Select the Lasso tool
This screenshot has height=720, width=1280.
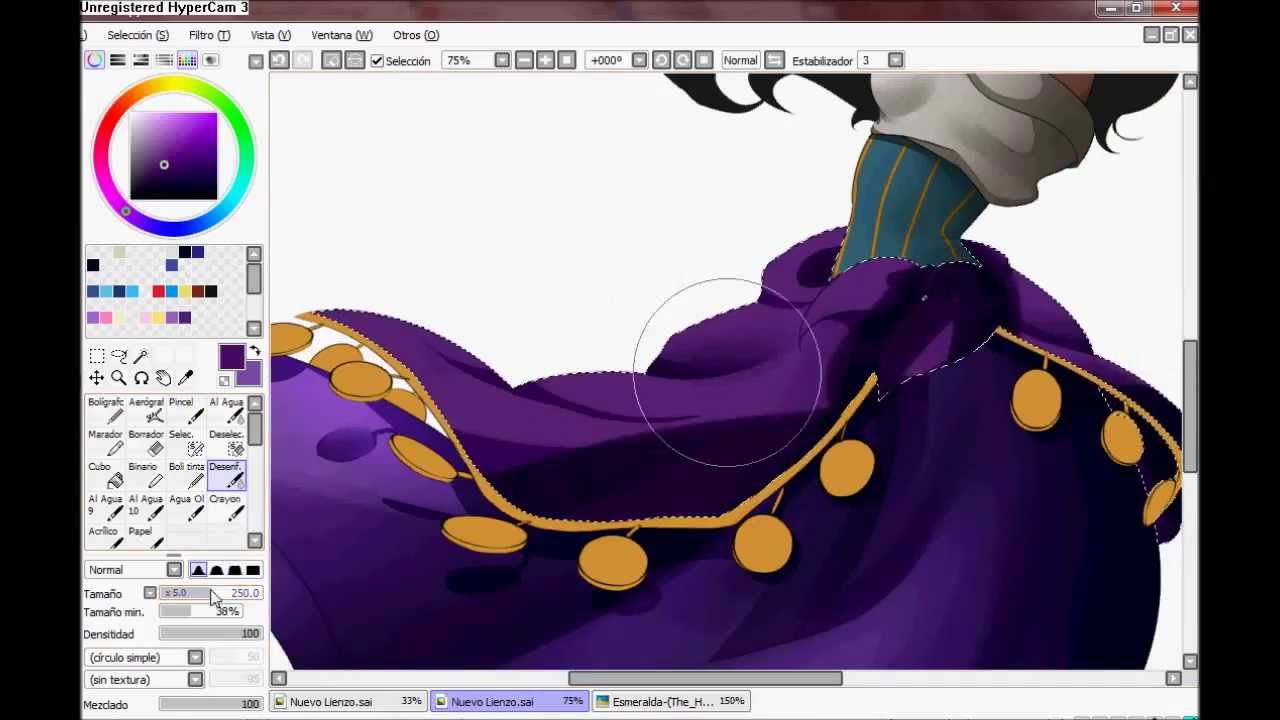point(119,356)
